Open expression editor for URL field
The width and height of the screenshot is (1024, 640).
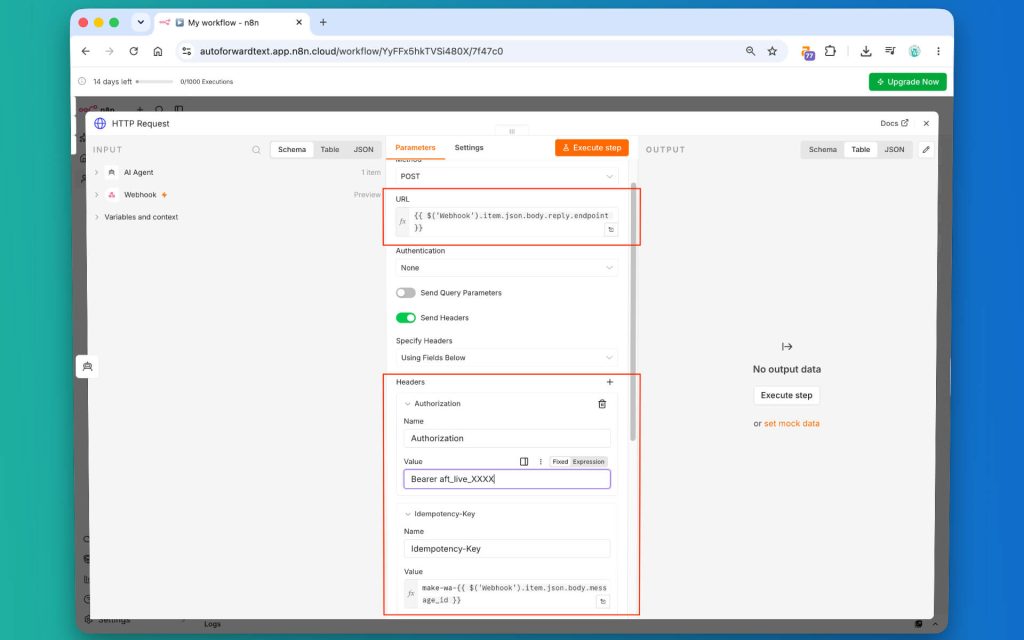coord(611,229)
